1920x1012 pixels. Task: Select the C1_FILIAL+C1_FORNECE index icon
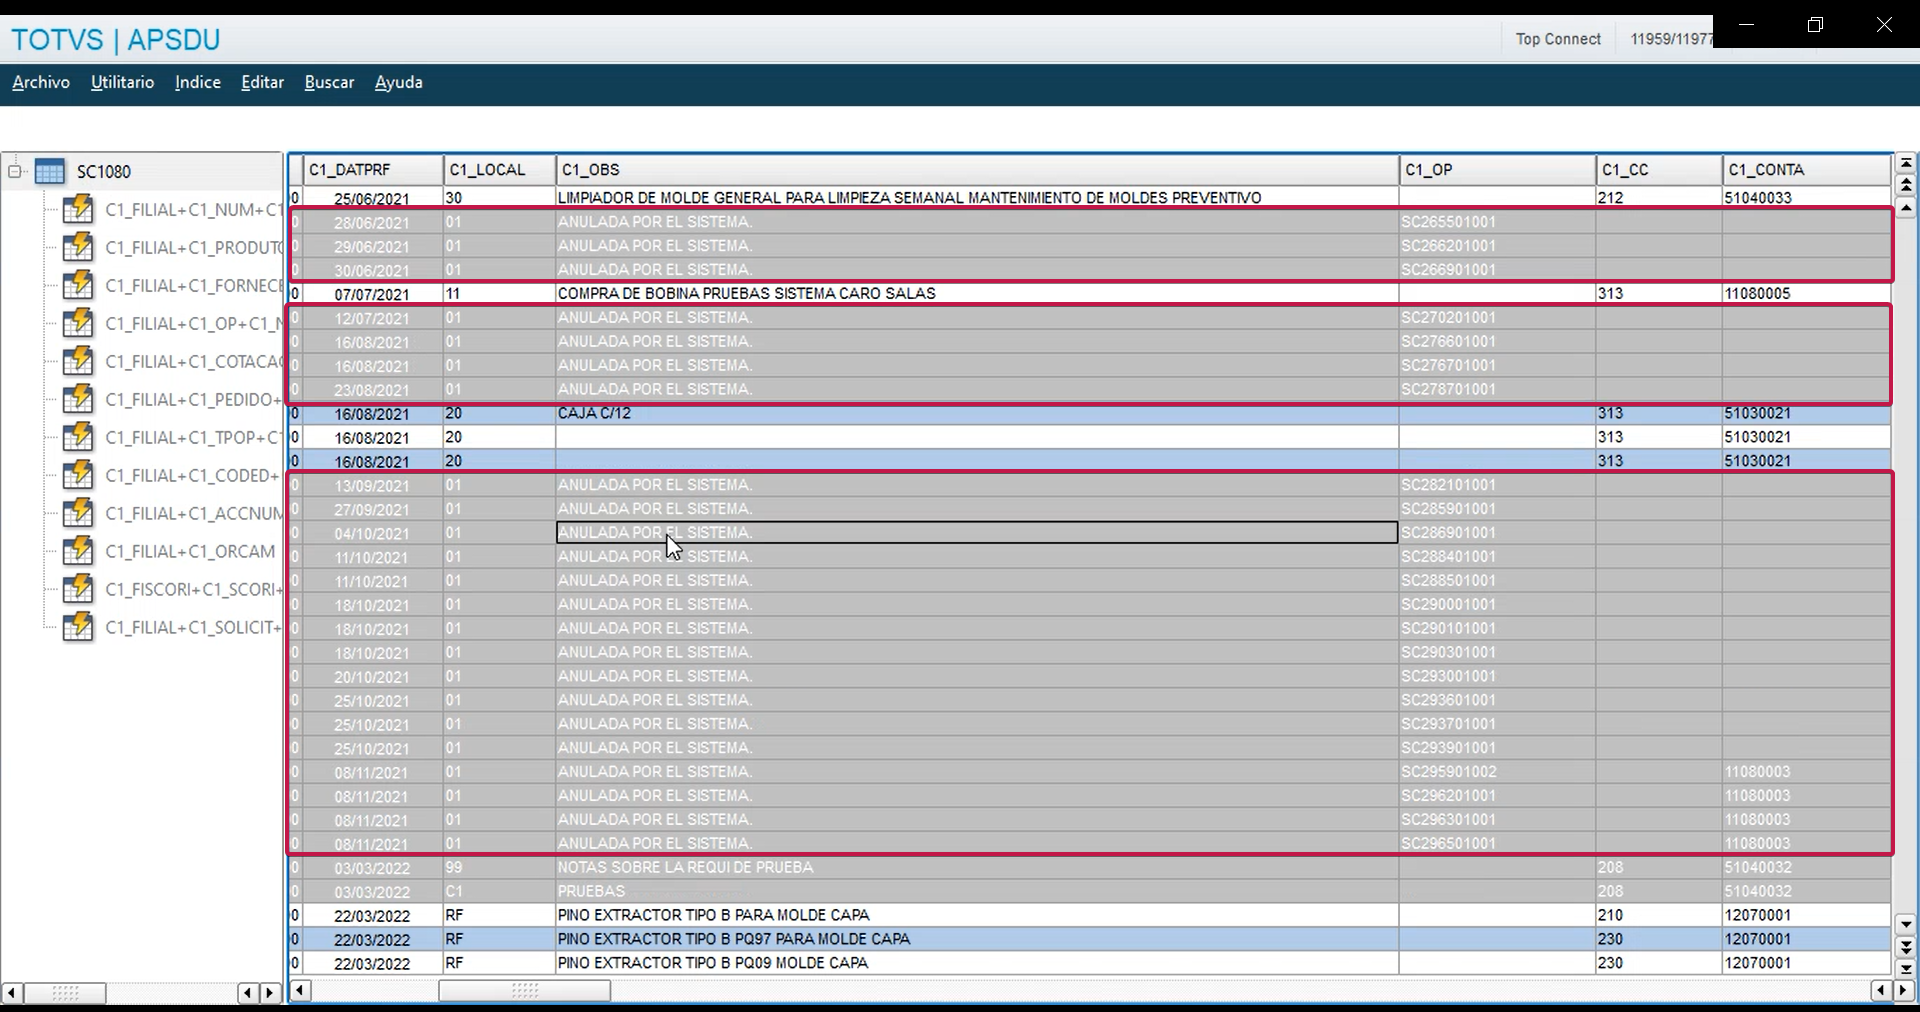point(78,286)
